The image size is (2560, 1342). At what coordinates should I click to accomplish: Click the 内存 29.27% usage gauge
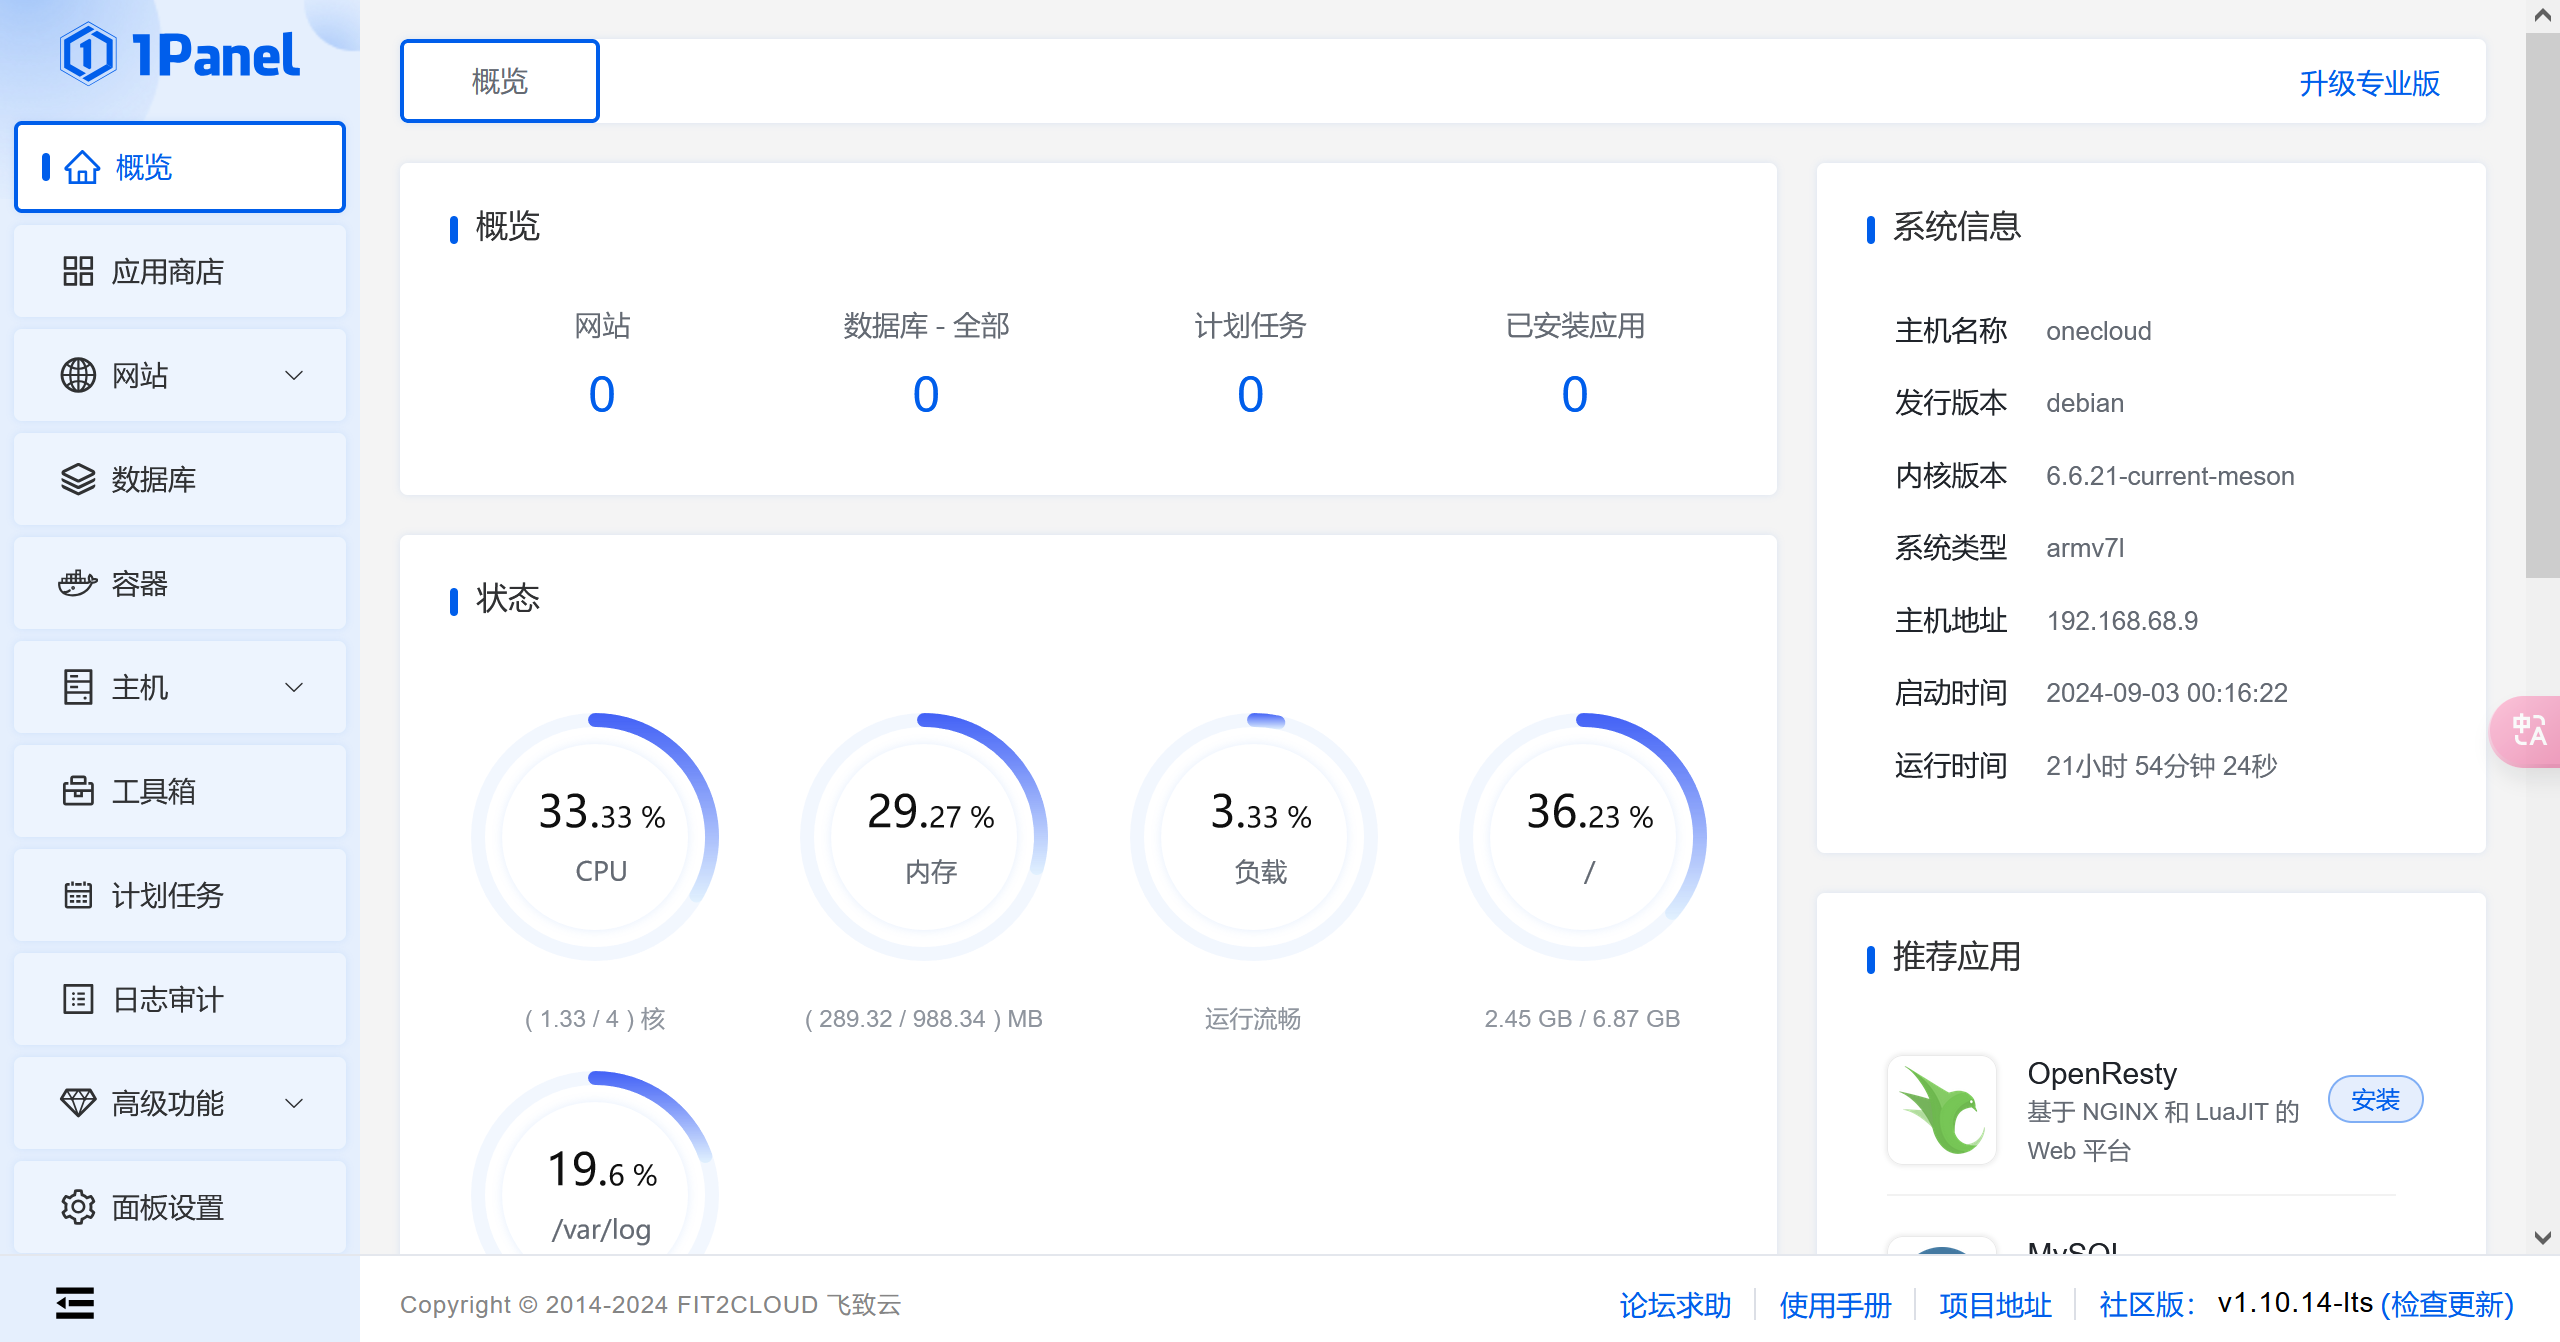pyautogui.click(x=925, y=836)
